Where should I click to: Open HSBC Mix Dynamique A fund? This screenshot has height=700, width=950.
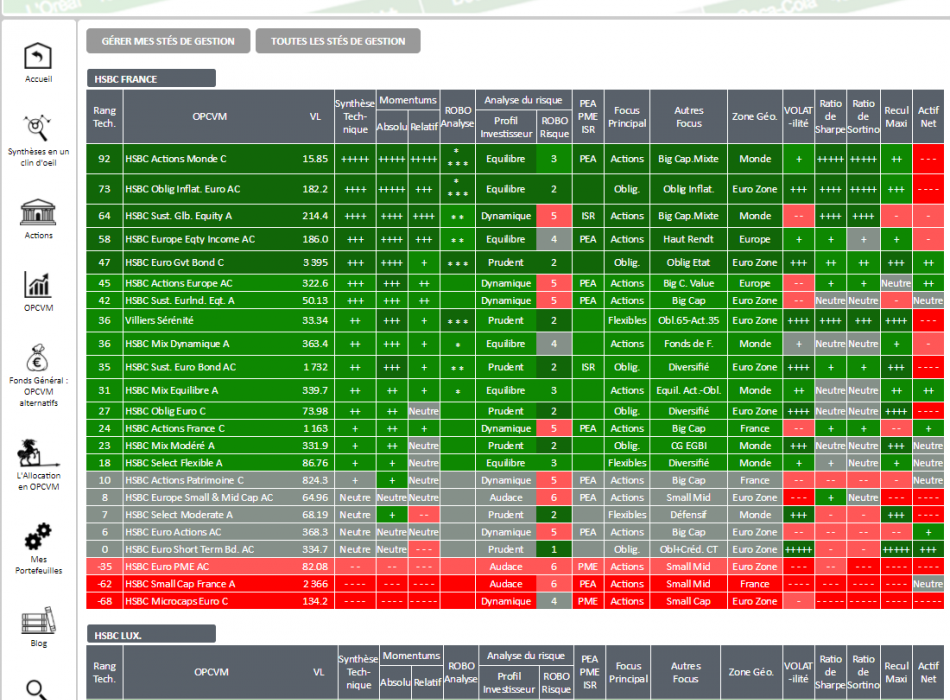[177, 344]
